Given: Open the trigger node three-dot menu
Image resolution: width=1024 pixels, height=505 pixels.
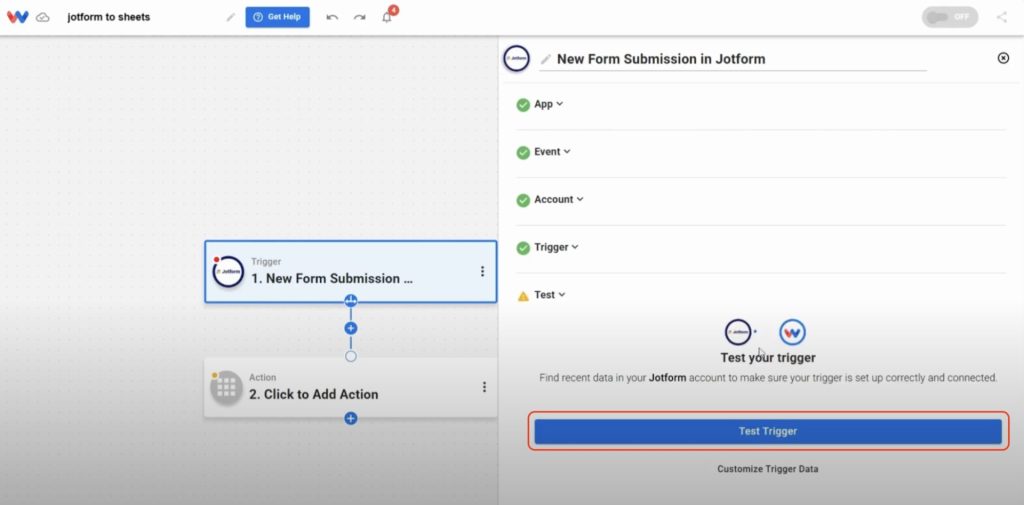Looking at the screenshot, I should (x=482, y=271).
